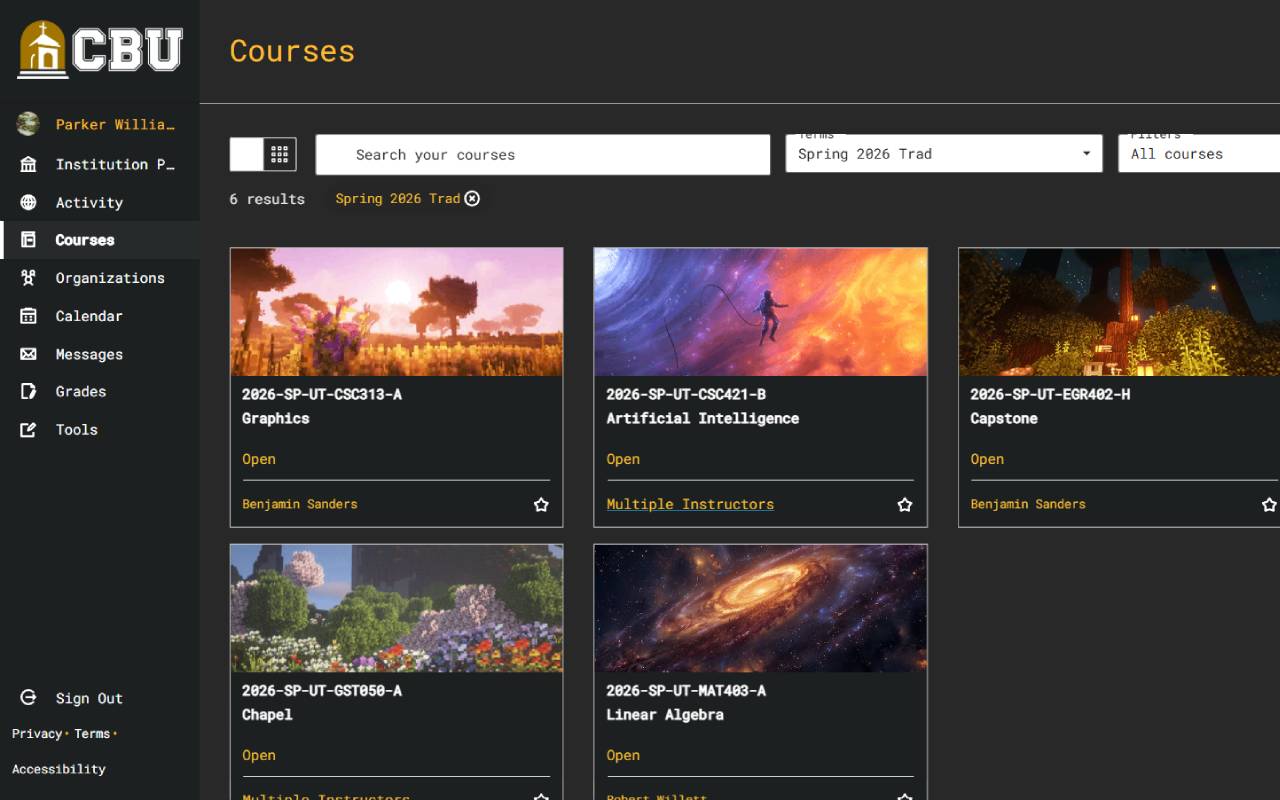Remove the Spring 2026 Trad filter chip
Screen dimensions: 1280x800
point(472,198)
